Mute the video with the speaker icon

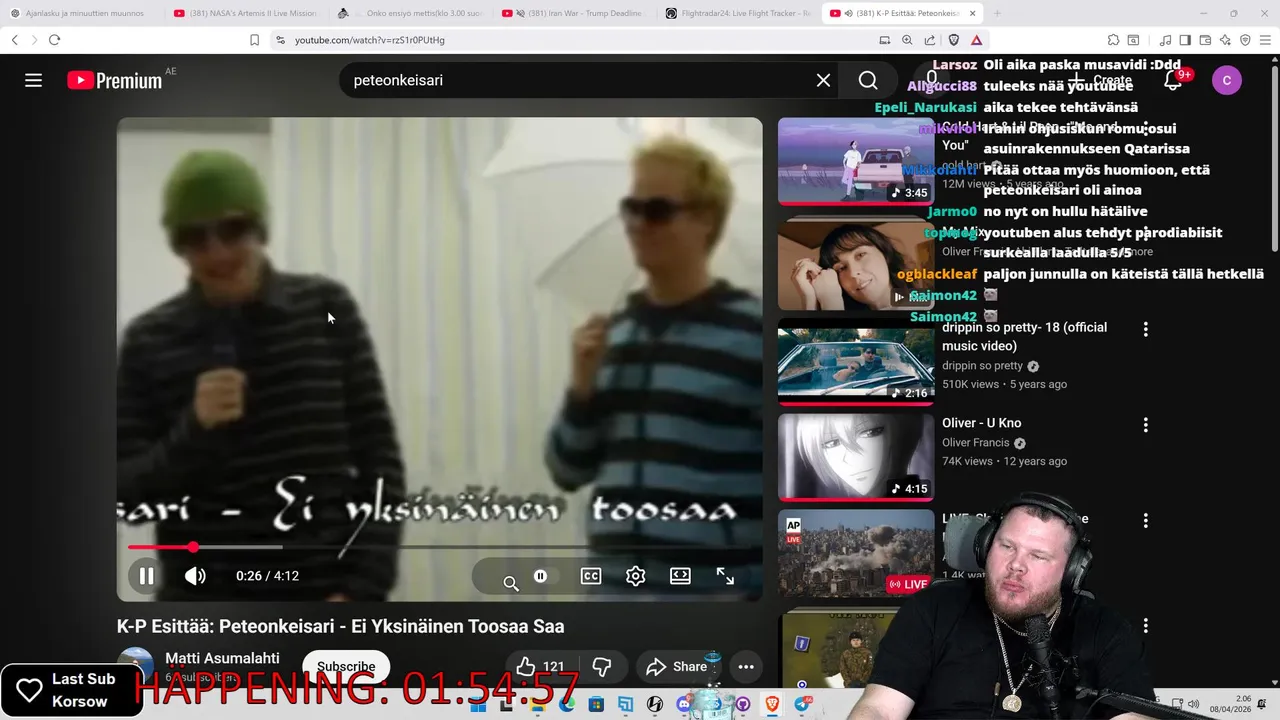tap(195, 576)
